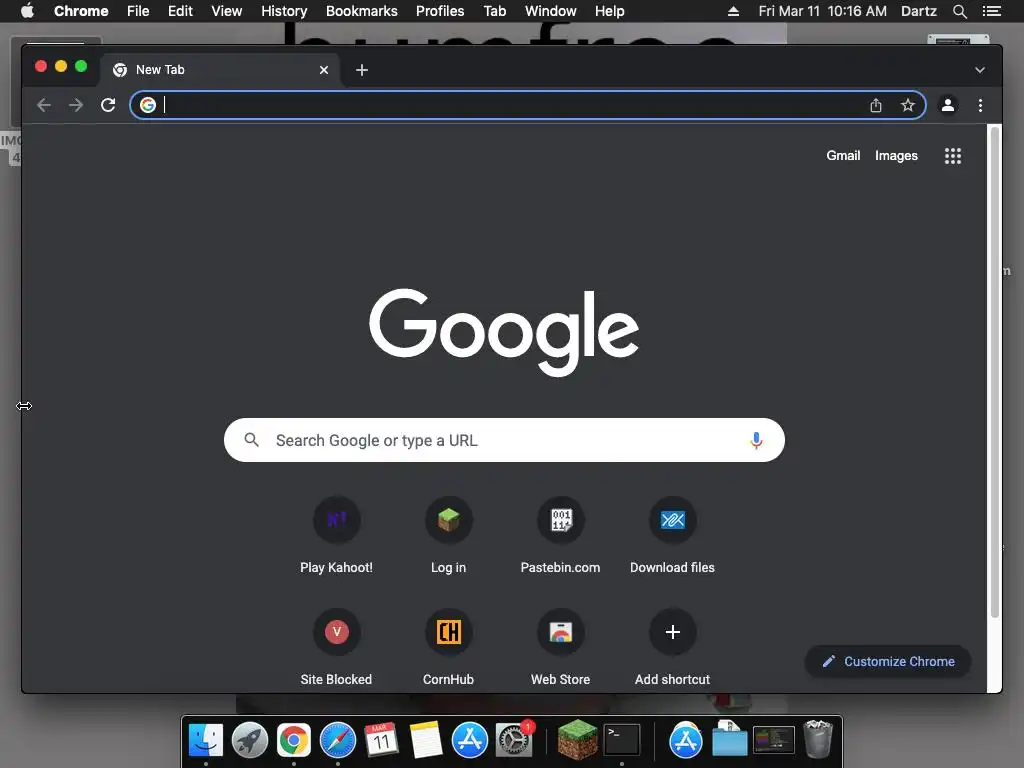Click the Dartz user name in menu bar
The image size is (1024, 768).
click(x=919, y=11)
